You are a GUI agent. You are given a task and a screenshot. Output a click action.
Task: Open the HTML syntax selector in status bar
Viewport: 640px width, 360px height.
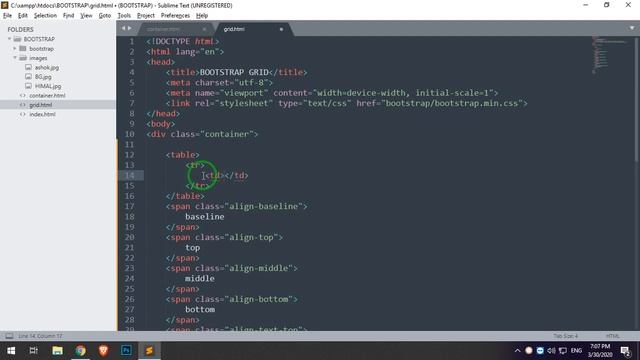613,336
